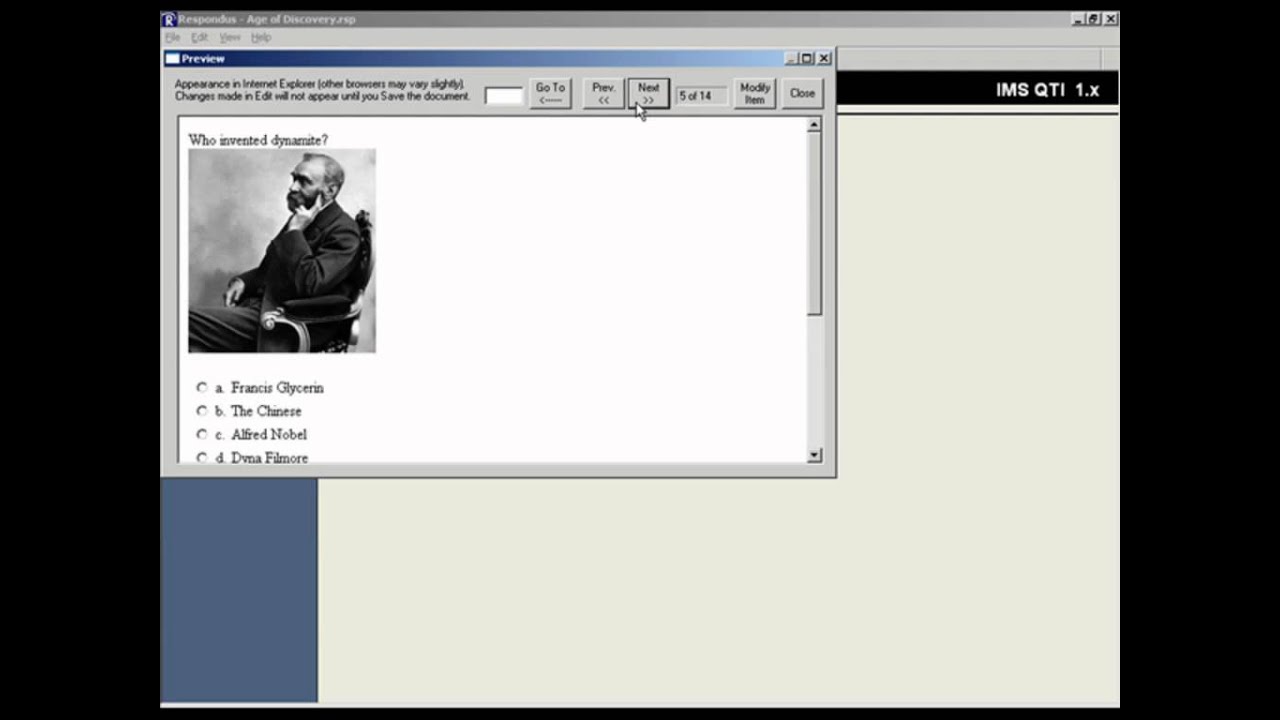
Task: Go to the previous question with Prev.
Action: tap(604, 94)
